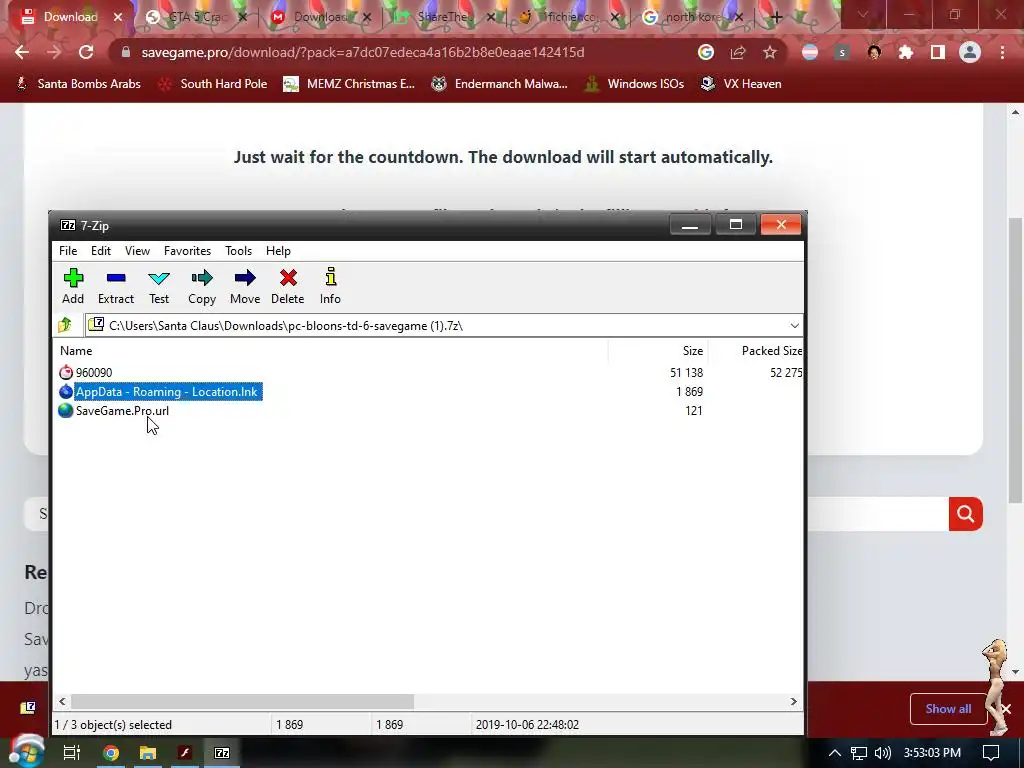Click Show all downloads button

tap(948, 709)
